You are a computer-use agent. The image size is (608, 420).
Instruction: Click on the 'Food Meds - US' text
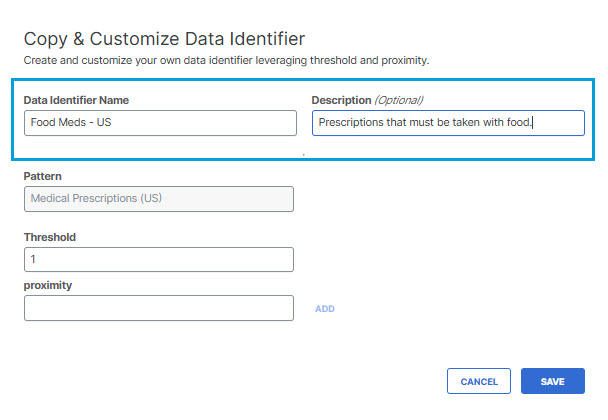click(71, 122)
